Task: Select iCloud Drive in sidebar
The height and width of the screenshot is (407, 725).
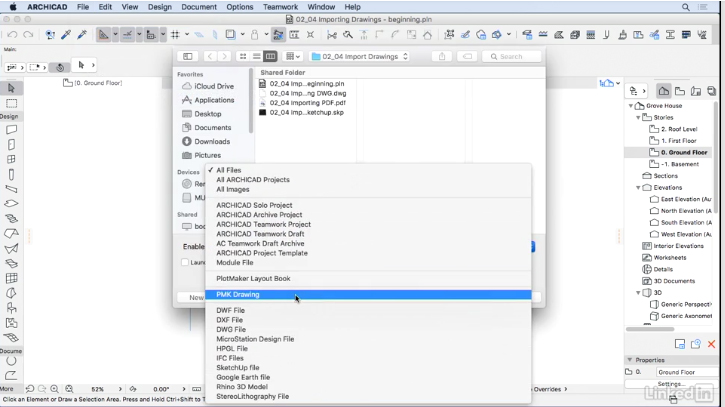Action: (208, 86)
